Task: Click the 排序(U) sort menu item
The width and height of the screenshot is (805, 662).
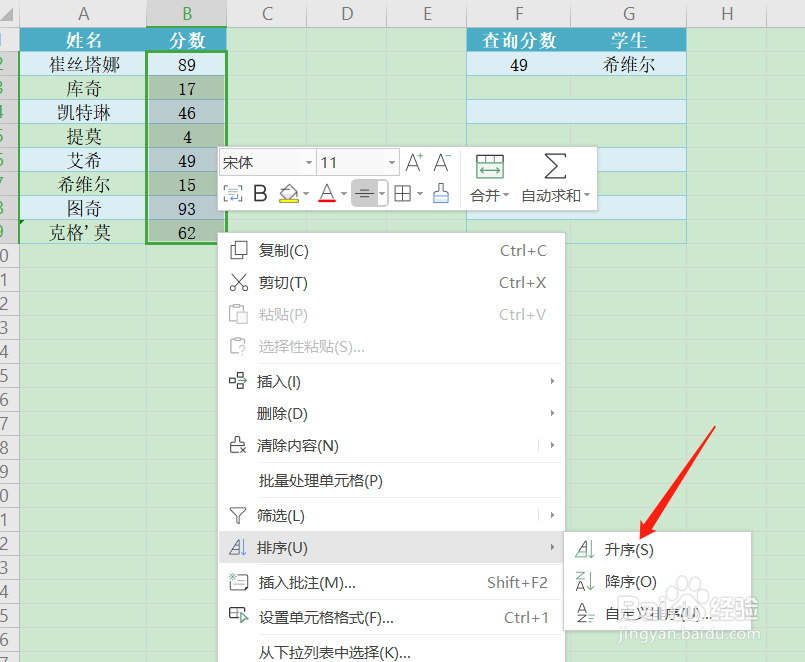Action: [x=391, y=547]
